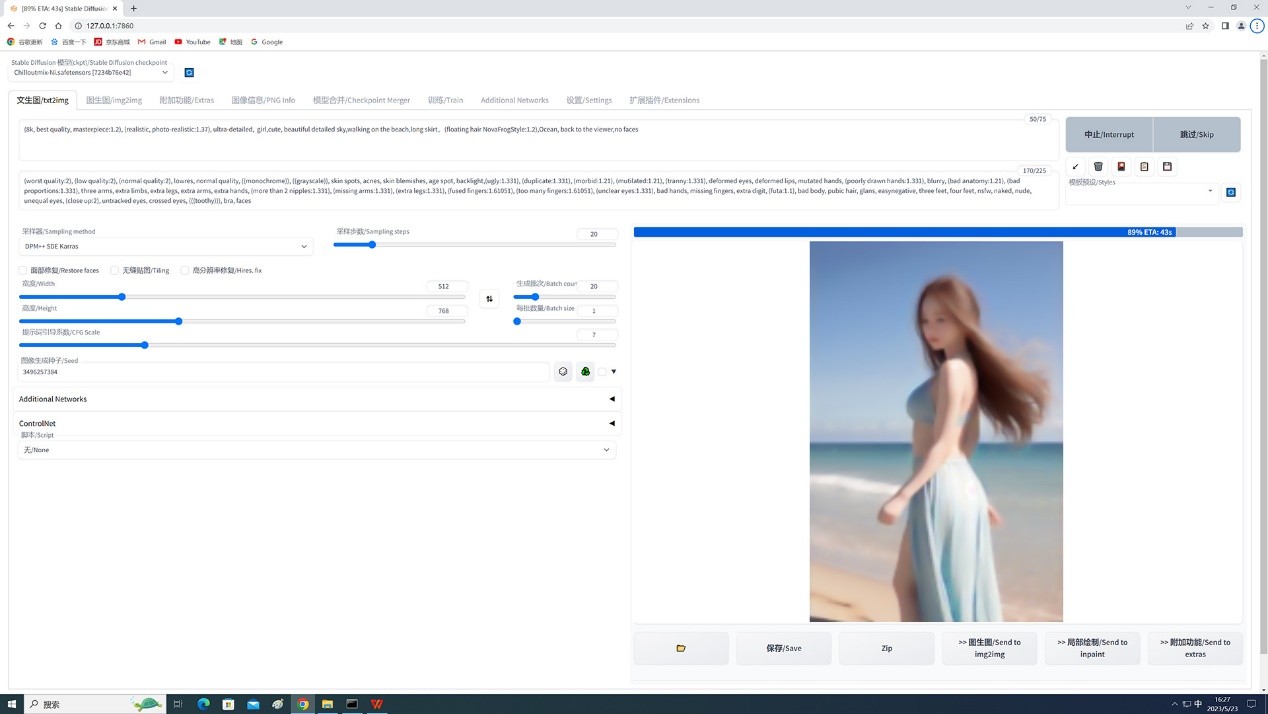Toggle the Tiling checkbox

click(x=115, y=270)
